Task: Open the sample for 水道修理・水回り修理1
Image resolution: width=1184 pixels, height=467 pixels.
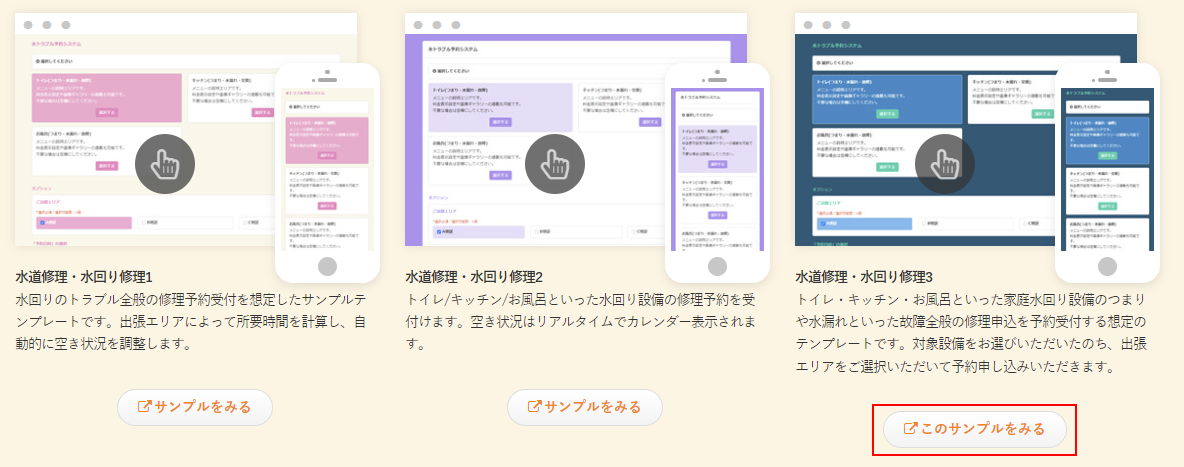Action: [x=195, y=407]
